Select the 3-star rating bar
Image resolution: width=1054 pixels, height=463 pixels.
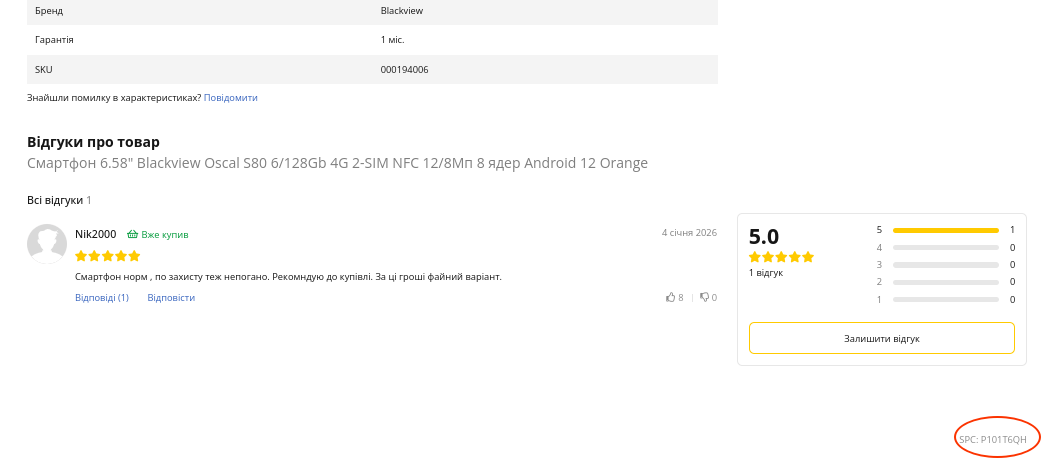coord(945,265)
